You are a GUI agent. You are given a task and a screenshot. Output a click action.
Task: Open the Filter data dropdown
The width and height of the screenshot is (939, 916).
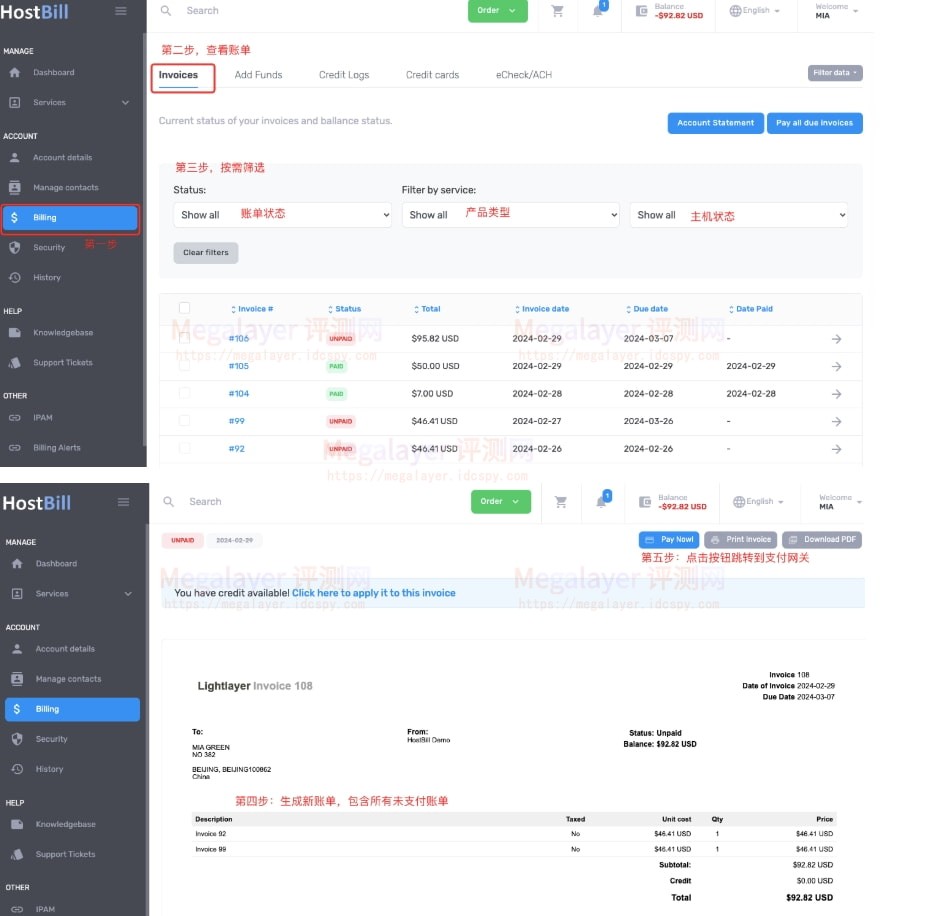point(834,73)
